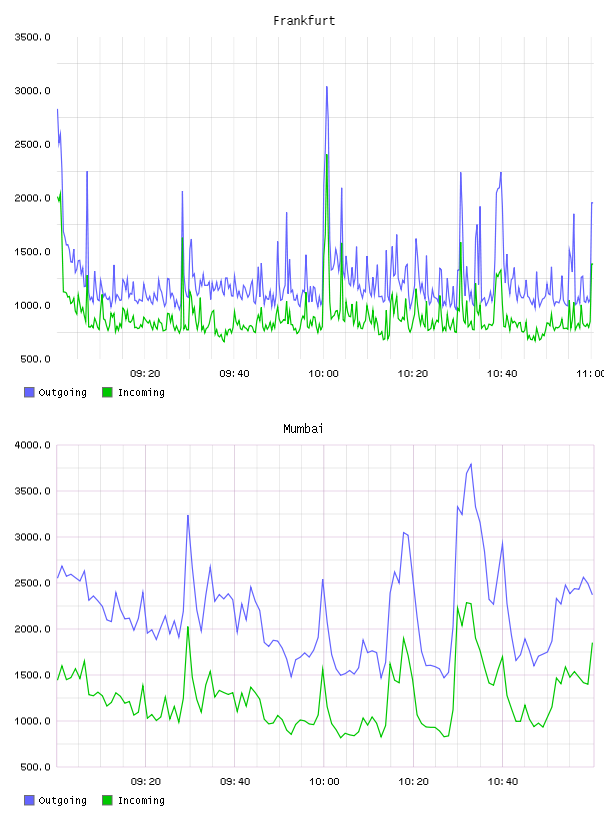Click the Outgoing color swatch in Frankfurt legend

pyautogui.click(x=29, y=392)
